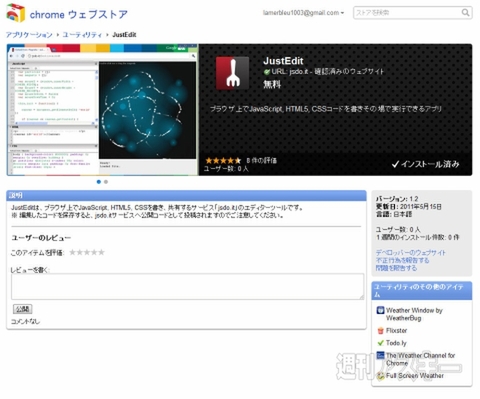This screenshot has width=480, height=399.
Task: Click the five-star rating in banner
Action: [x=223, y=161]
